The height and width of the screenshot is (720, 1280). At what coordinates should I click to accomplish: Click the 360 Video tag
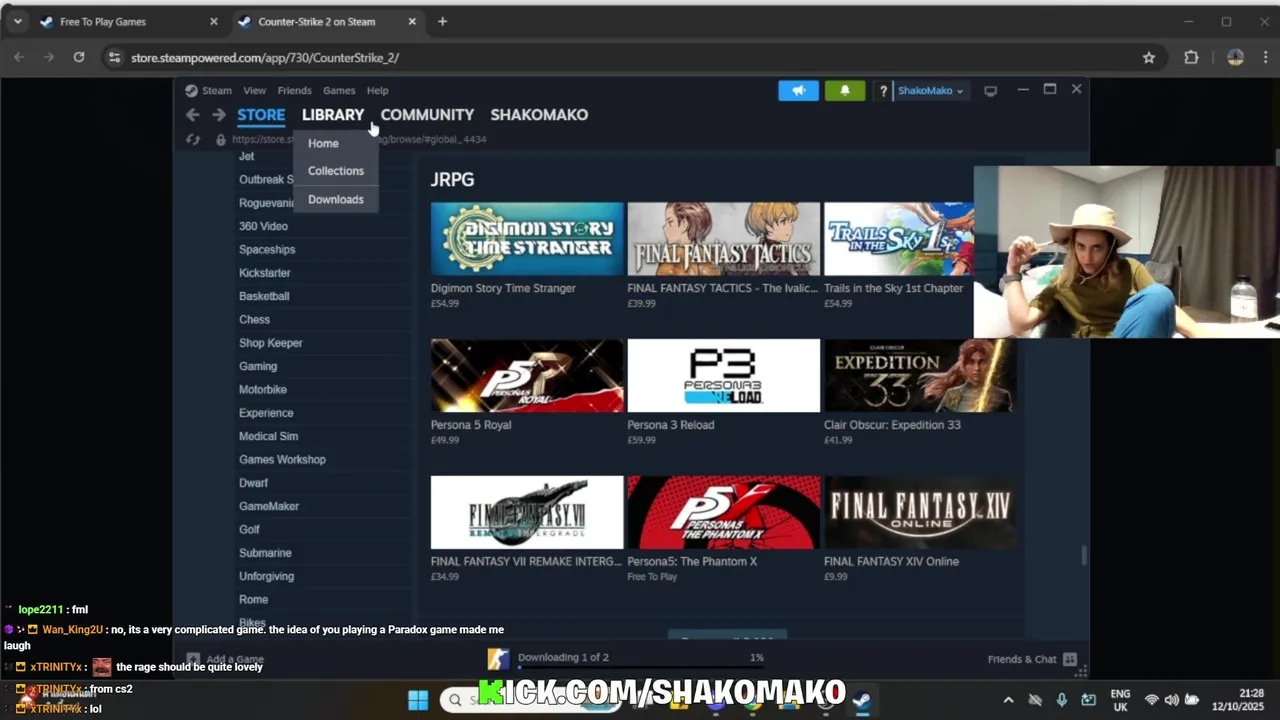click(x=263, y=226)
